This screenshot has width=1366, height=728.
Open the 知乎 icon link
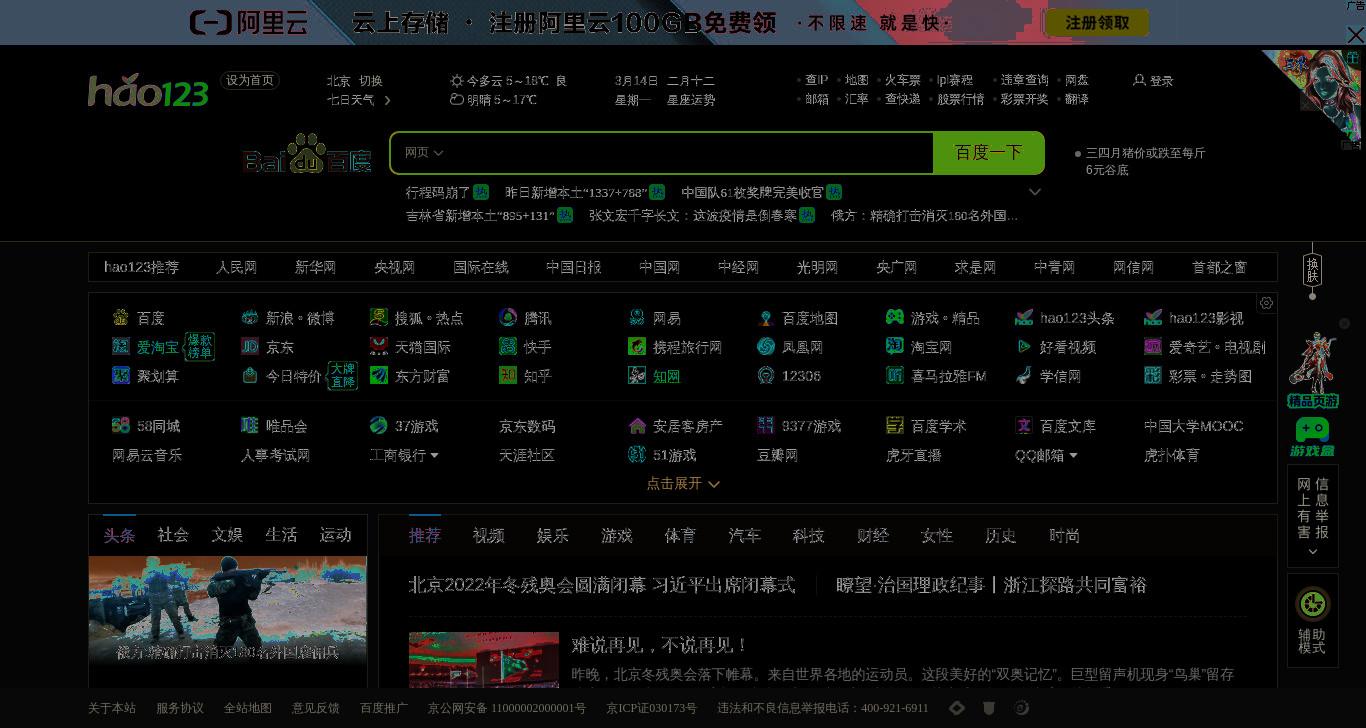point(508,376)
